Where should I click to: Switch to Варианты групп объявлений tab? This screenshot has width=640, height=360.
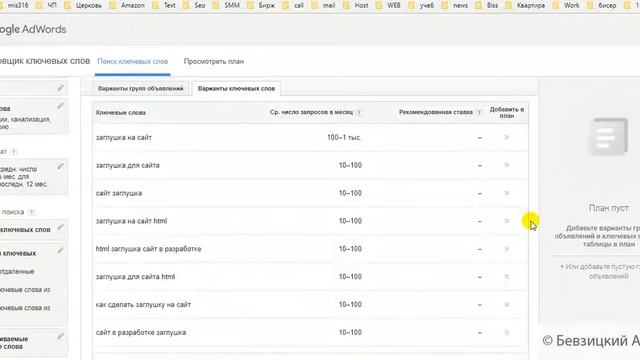pos(140,89)
